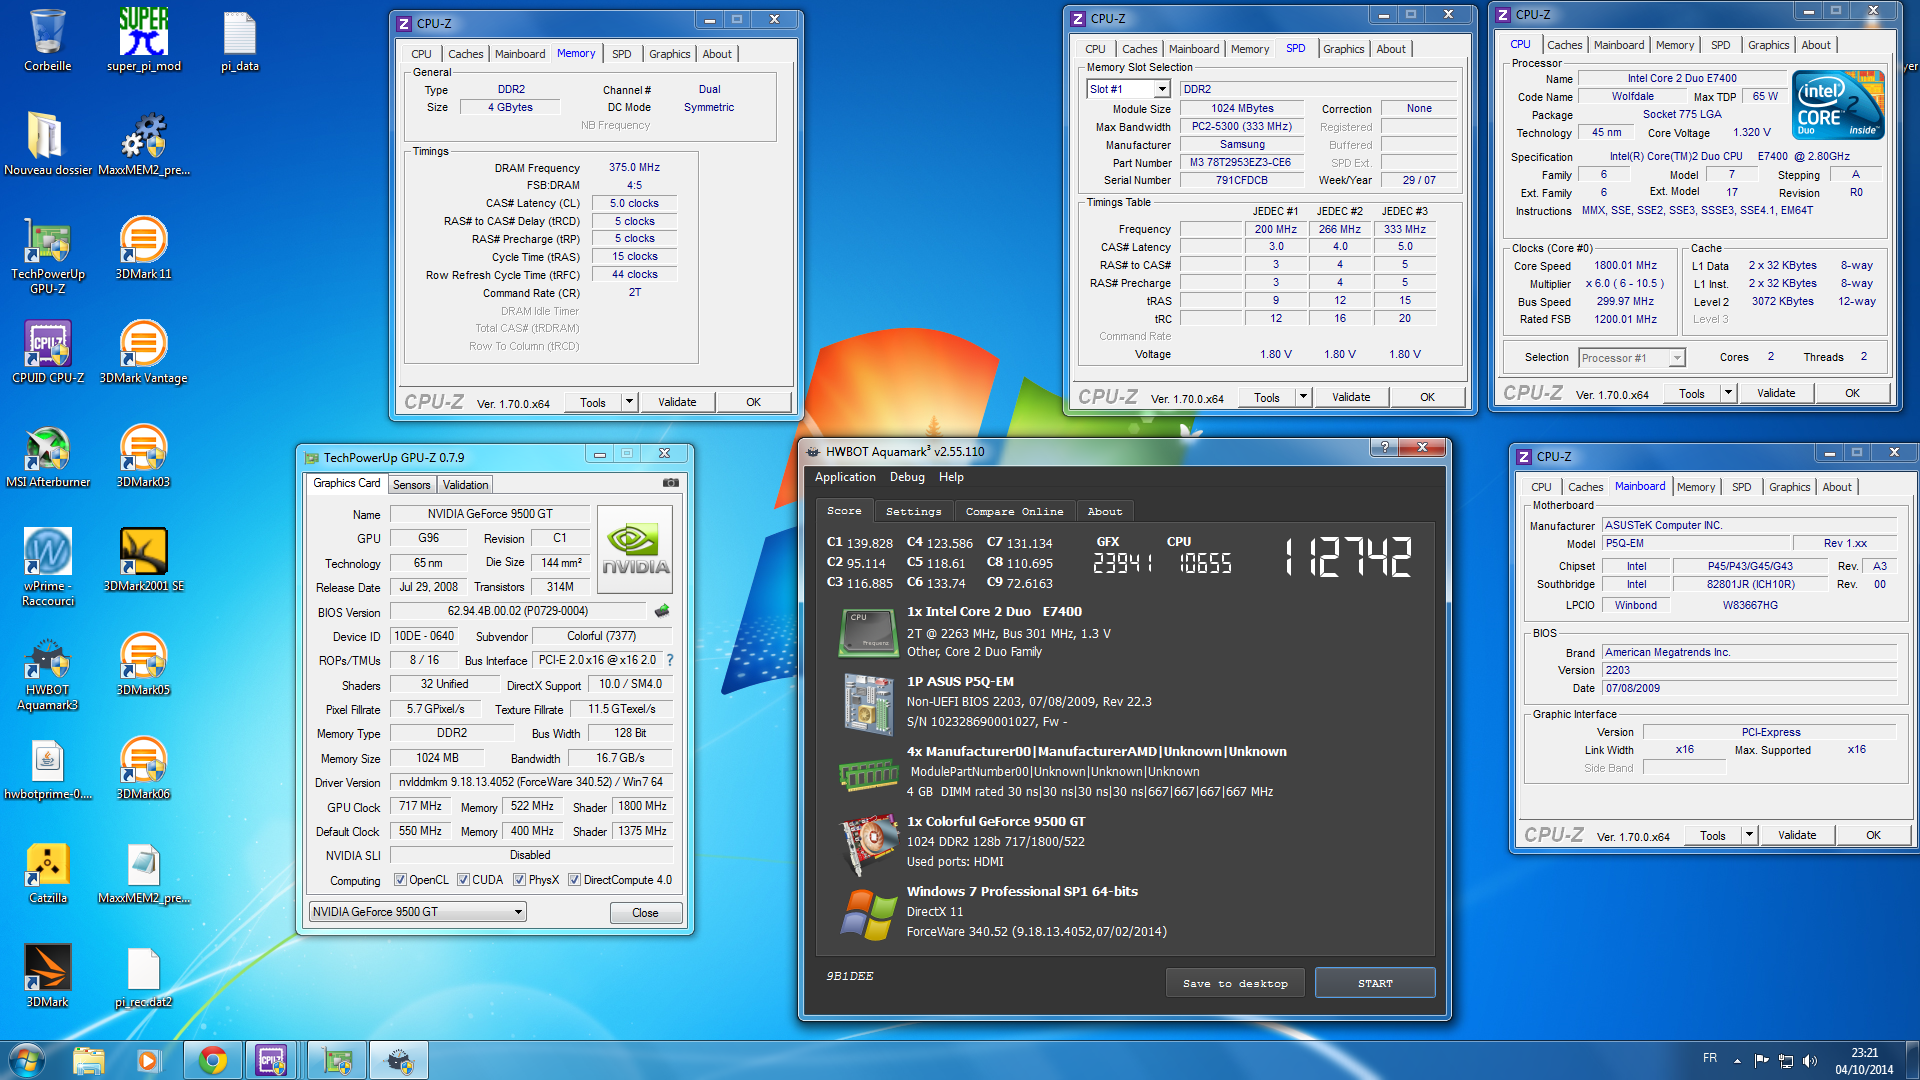Viewport: 1920px width, 1080px height.
Task: Launch the 3DMark05 desktop shortcut
Action: (x=144, y=665)
